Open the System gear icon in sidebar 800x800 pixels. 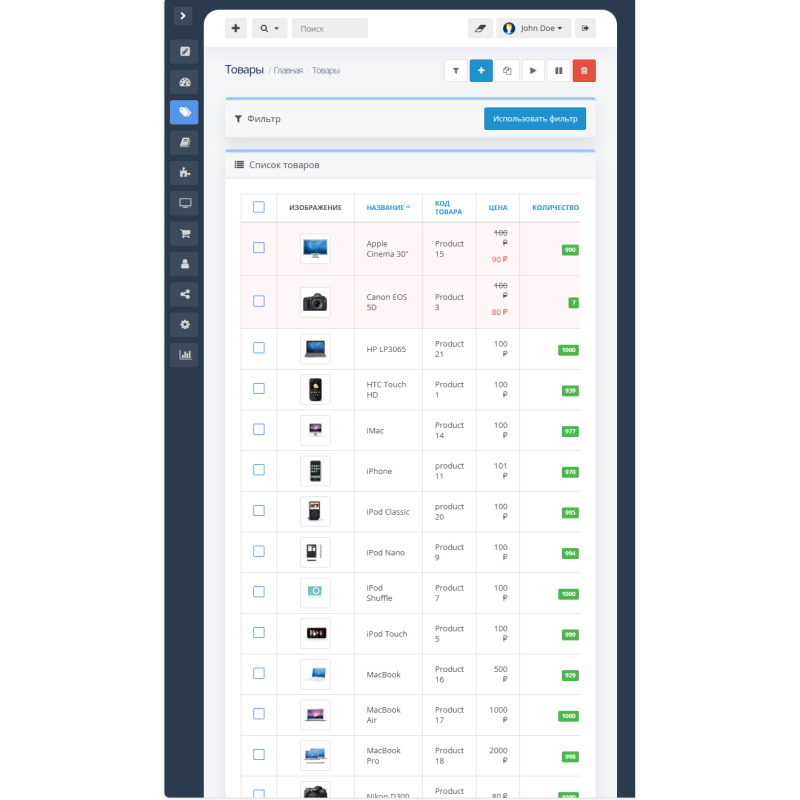[184, 324]
